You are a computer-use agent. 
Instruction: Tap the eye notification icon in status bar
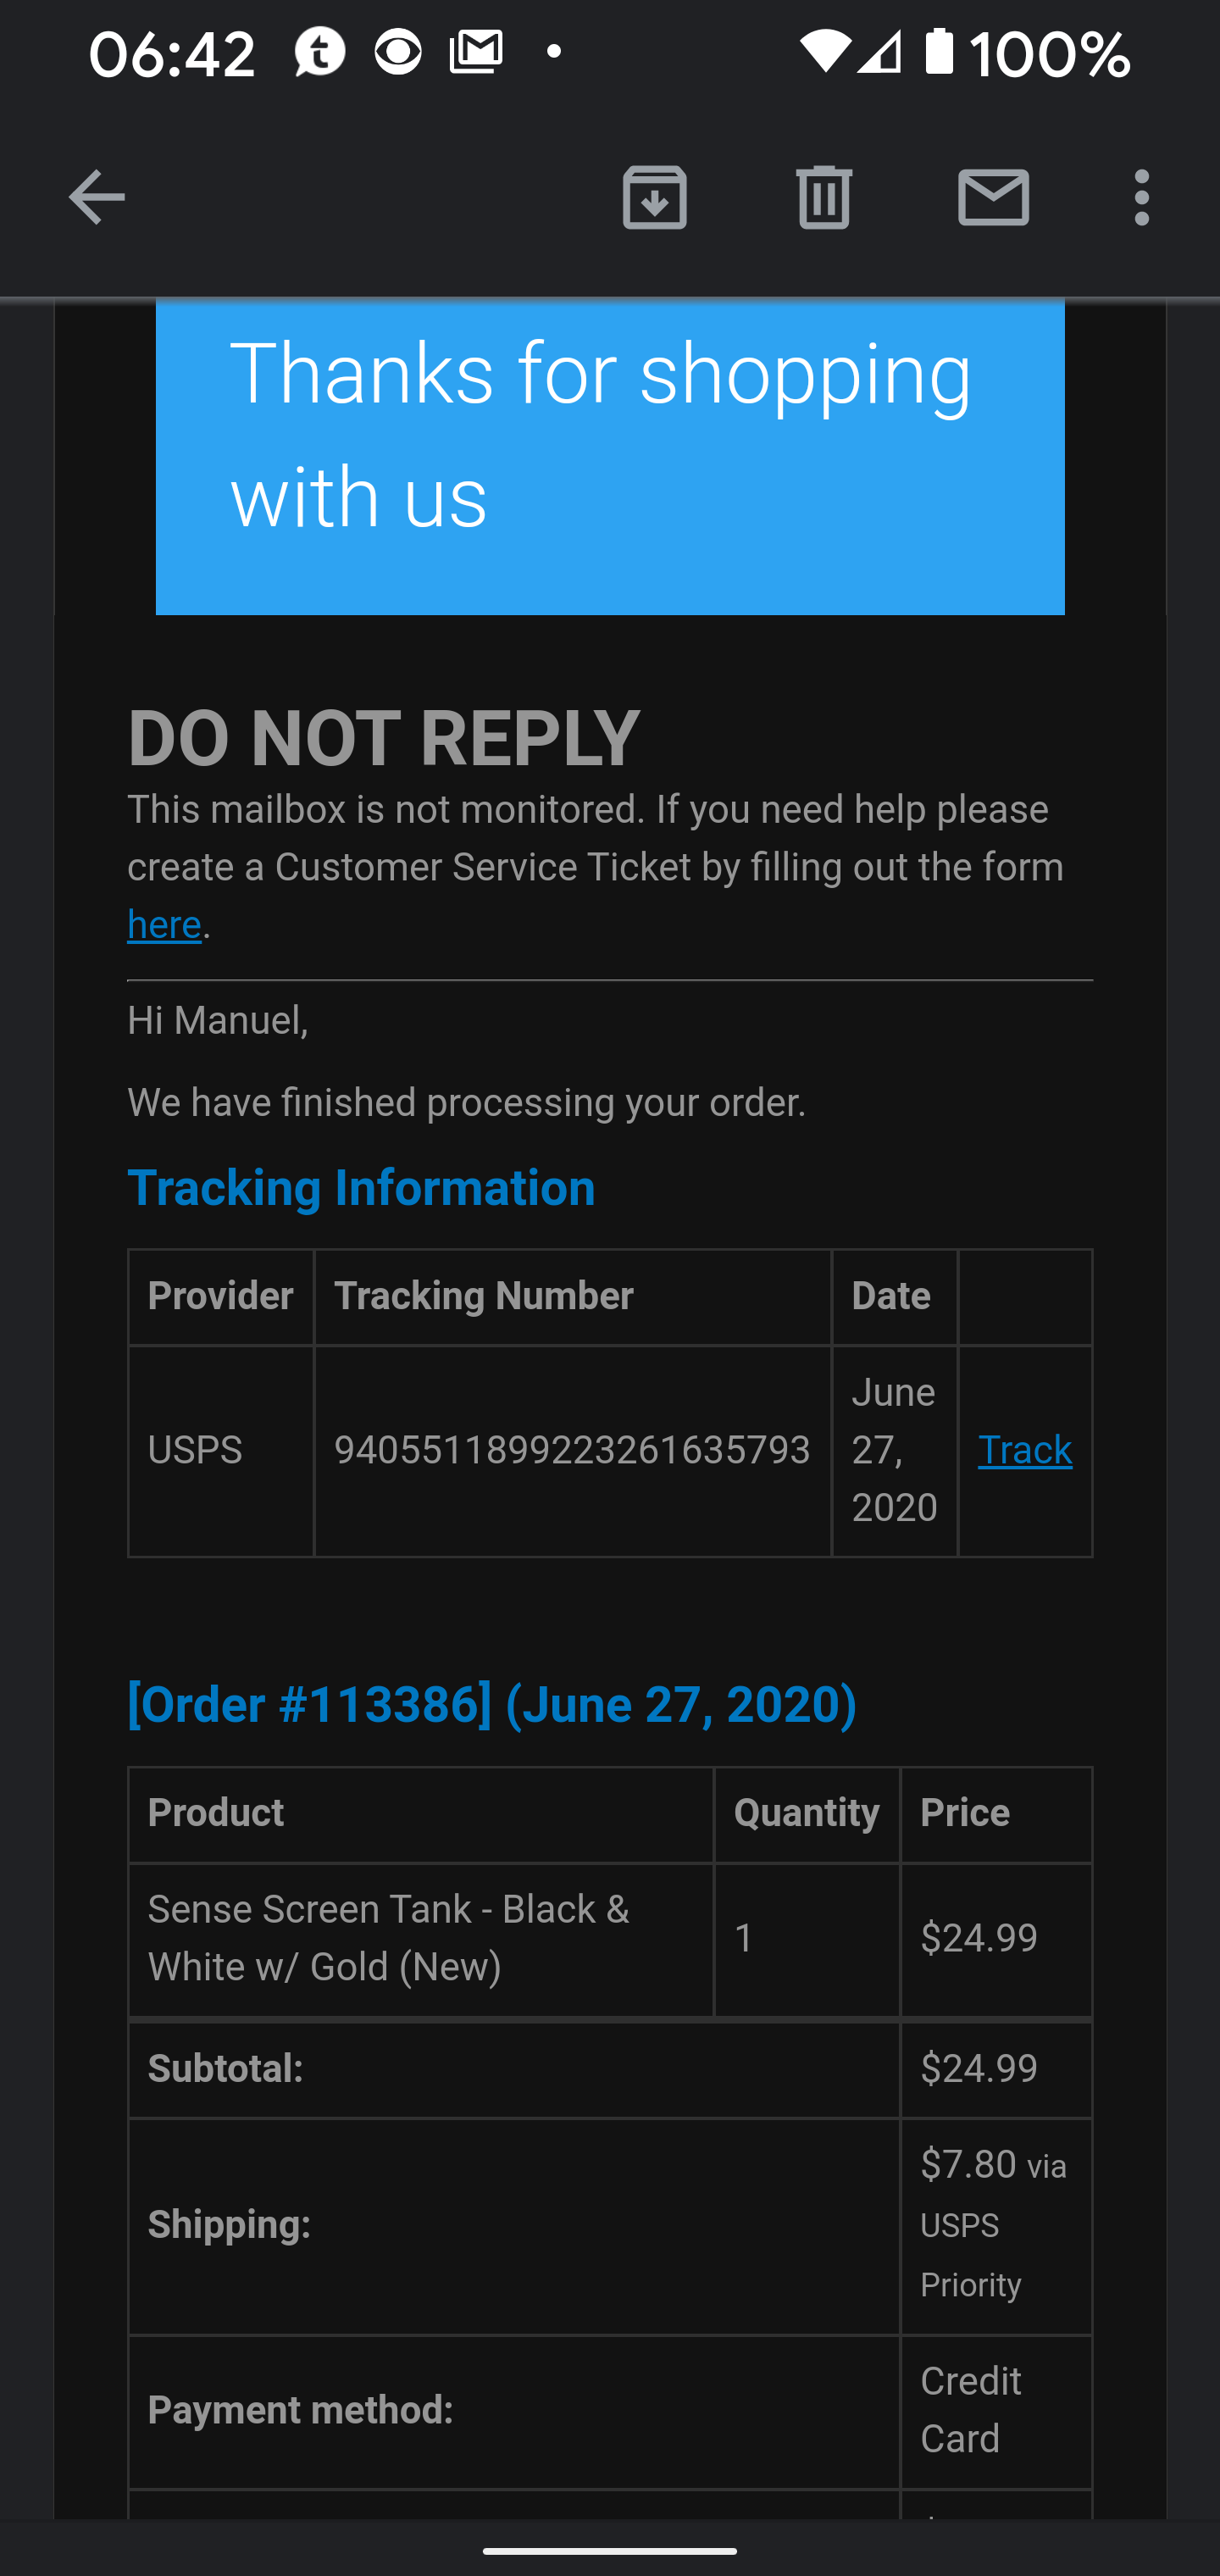(398, 52)
